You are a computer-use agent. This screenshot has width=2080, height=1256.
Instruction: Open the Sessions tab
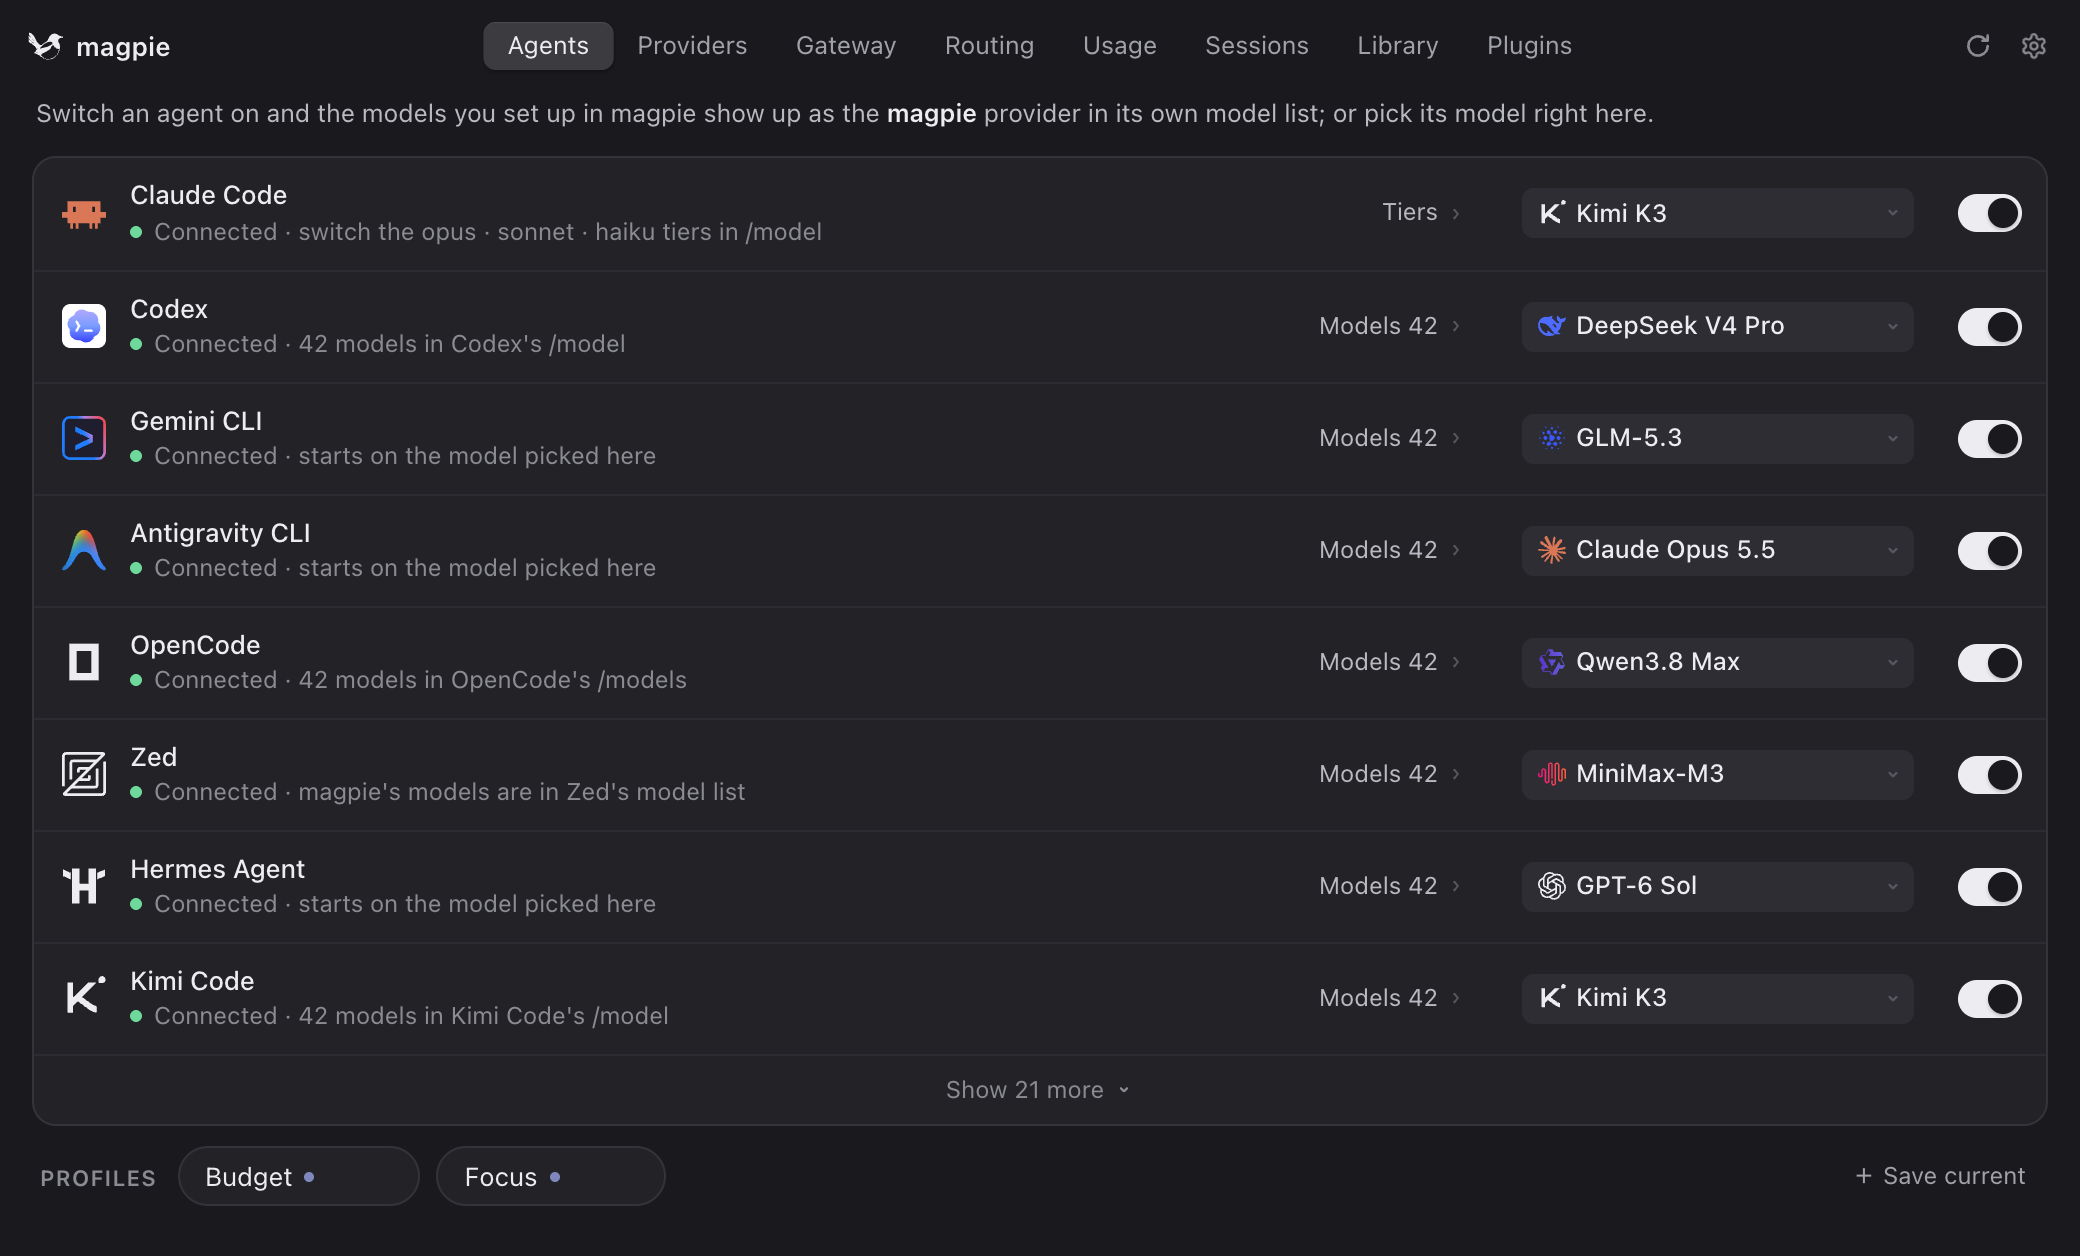(1256, 46)
